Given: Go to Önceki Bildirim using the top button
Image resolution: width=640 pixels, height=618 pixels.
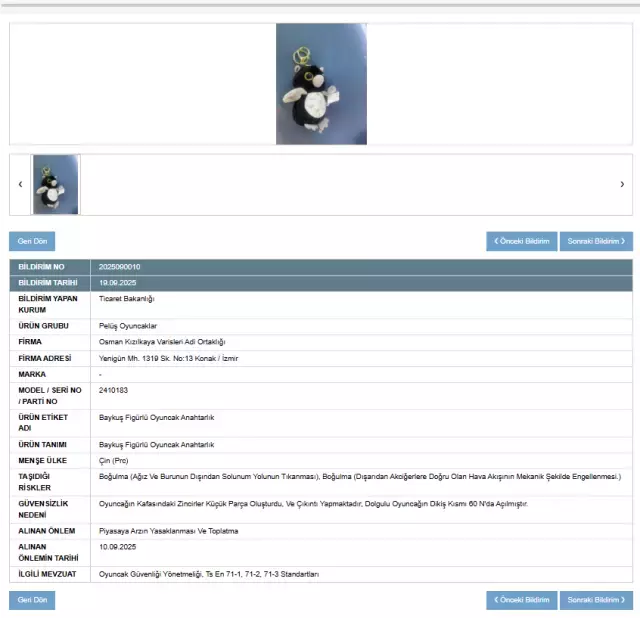Looking at the screenshot, I should [521, 241].
